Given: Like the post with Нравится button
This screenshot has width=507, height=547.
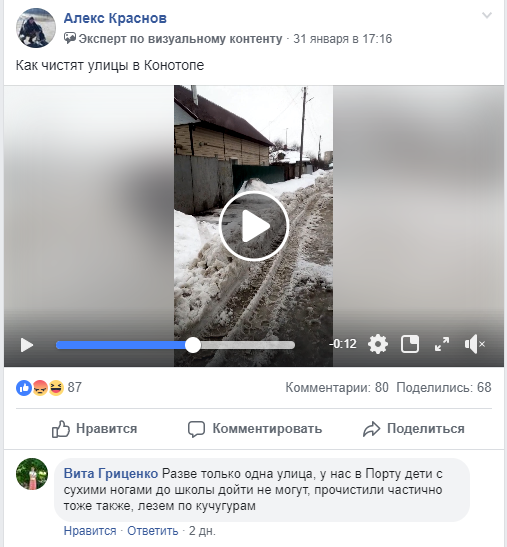Looking at the screenshot, I should point(94,429).
